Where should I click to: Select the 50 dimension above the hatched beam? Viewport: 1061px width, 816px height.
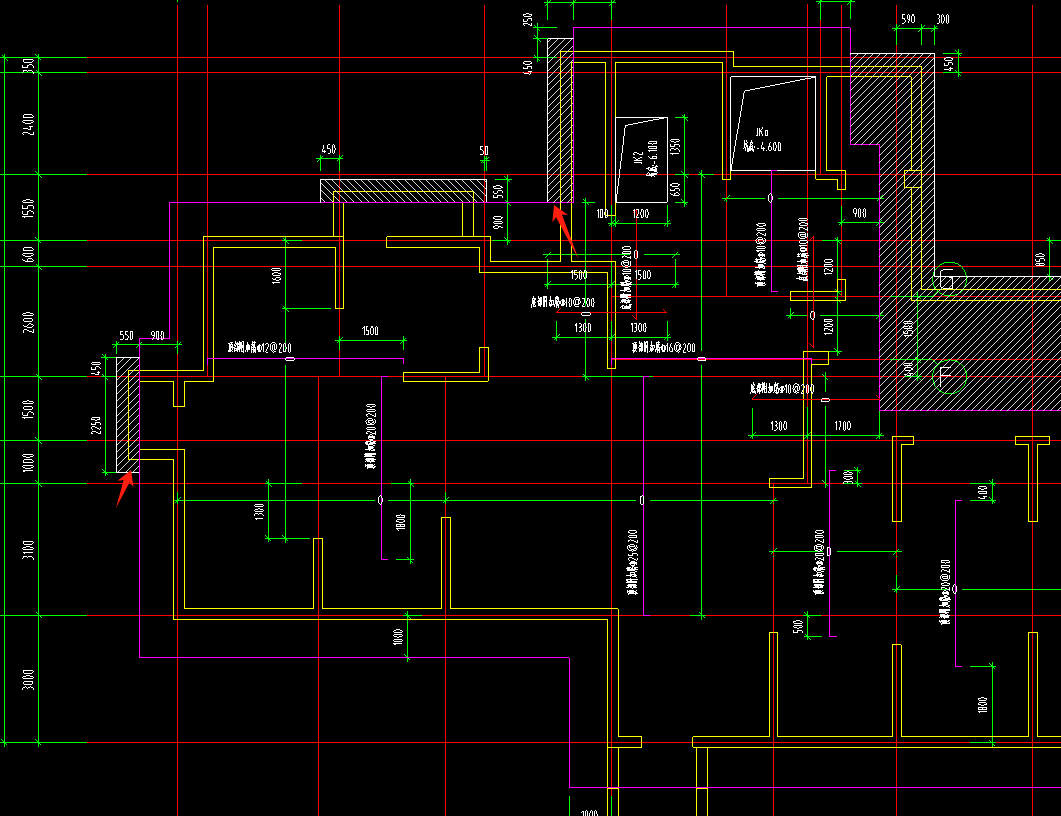pyautogui.click(x=484, y=150)
